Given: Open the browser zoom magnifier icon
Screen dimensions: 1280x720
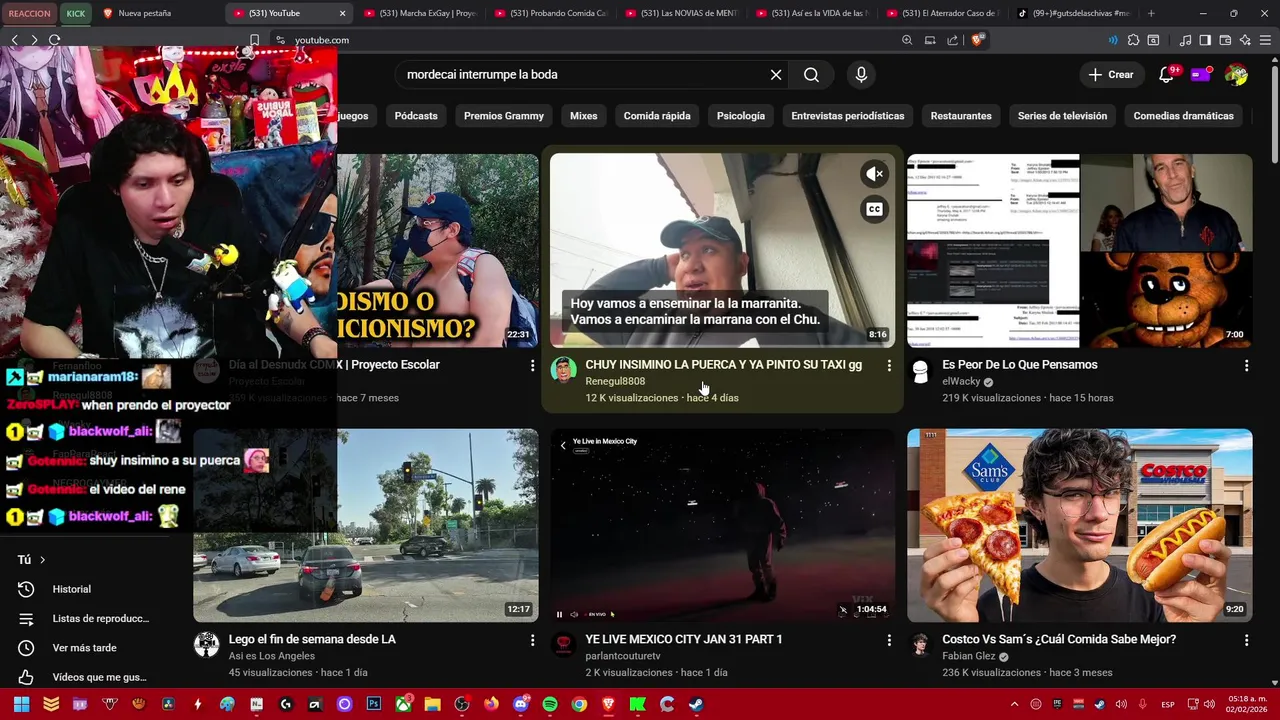Looking at the screenshot, I should coord(907,40).
